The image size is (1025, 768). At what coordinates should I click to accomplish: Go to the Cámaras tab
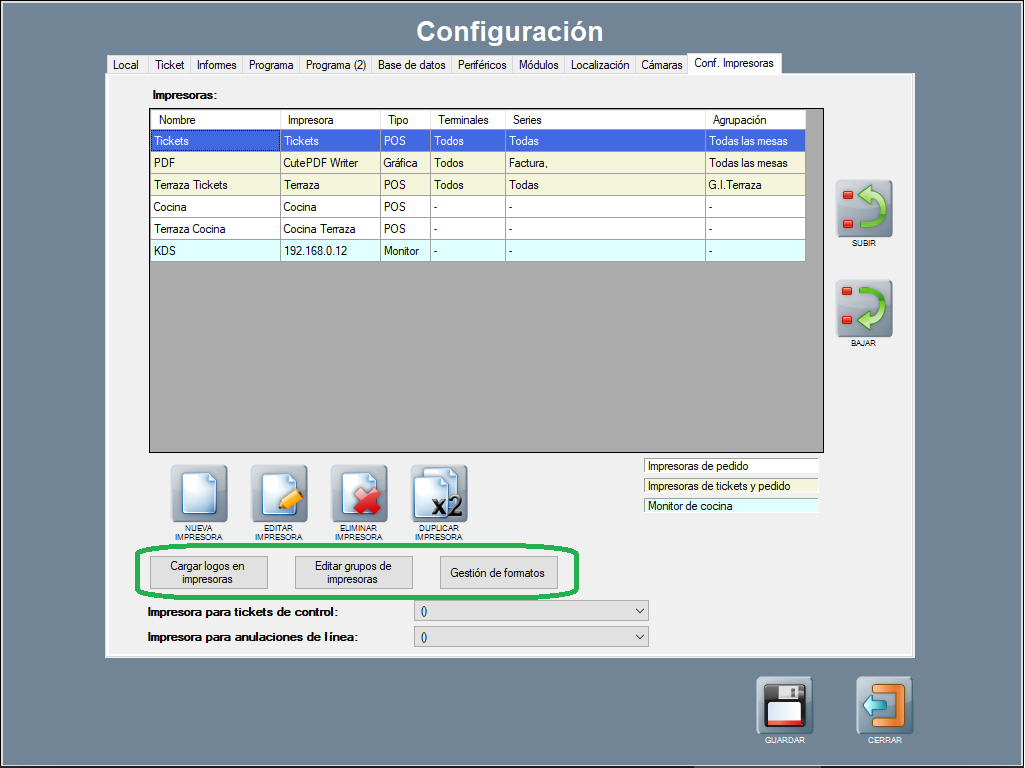662,65
